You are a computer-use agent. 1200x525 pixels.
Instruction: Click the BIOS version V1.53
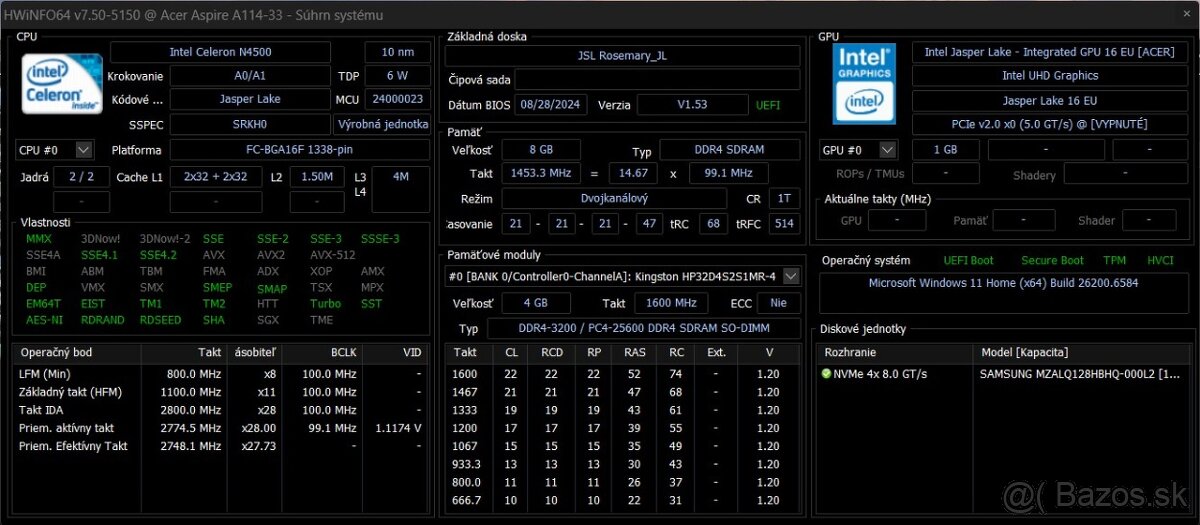(691, 105)
